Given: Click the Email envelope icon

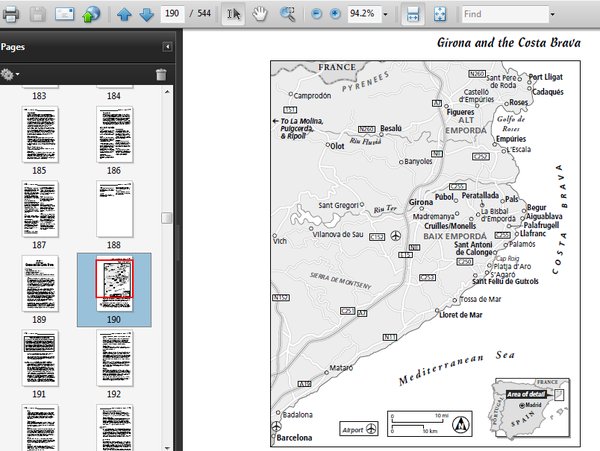Looking at the screenshot, I should [64, 15].
